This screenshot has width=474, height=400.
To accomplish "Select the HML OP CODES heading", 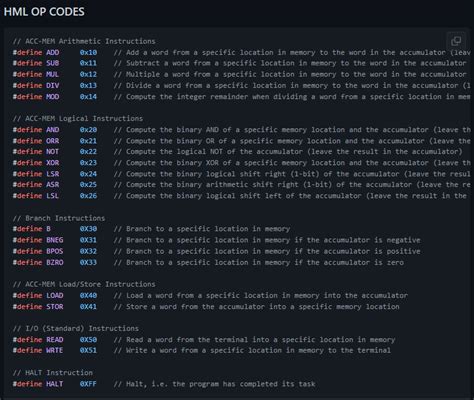I will (44, 12).
